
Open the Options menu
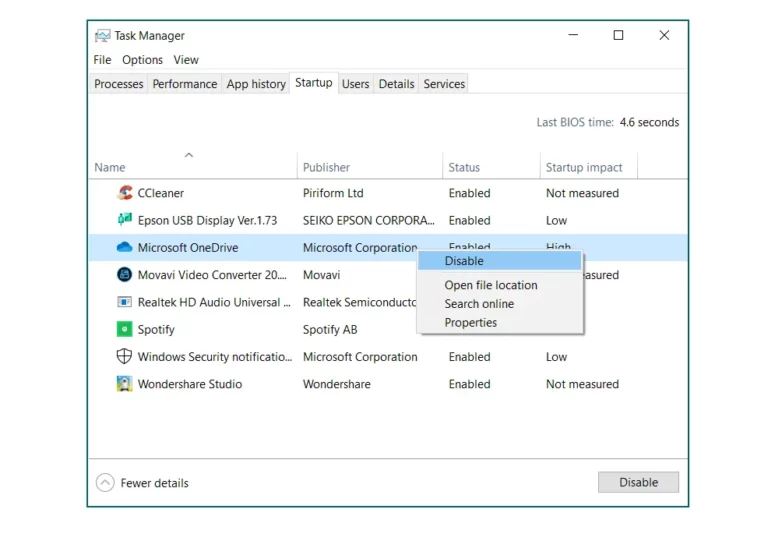[x=143, y=60]
